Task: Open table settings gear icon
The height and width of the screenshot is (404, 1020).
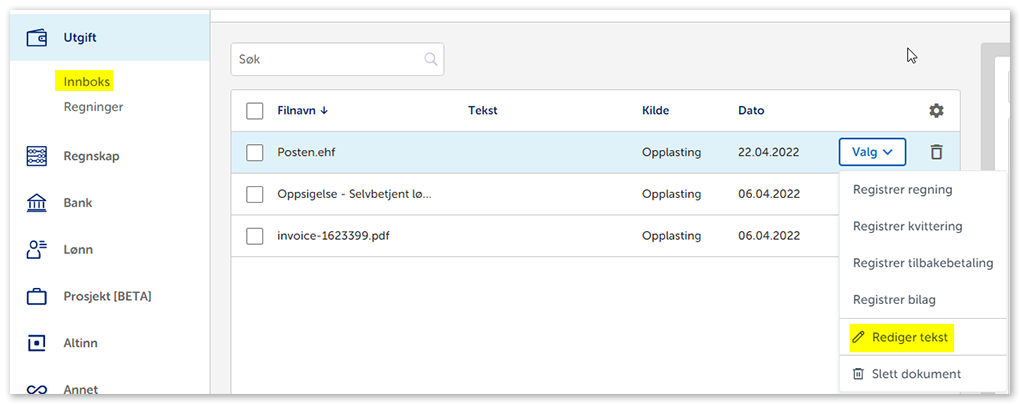Action: tap(936, 111)
